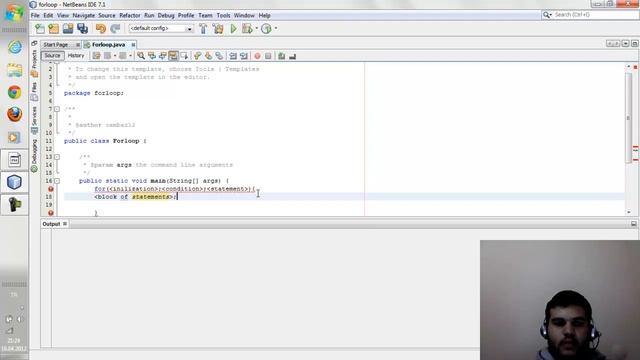Close the Forloop.java tab
The width and height of the screenshot is (640, 360).
[x=133, y=44]
